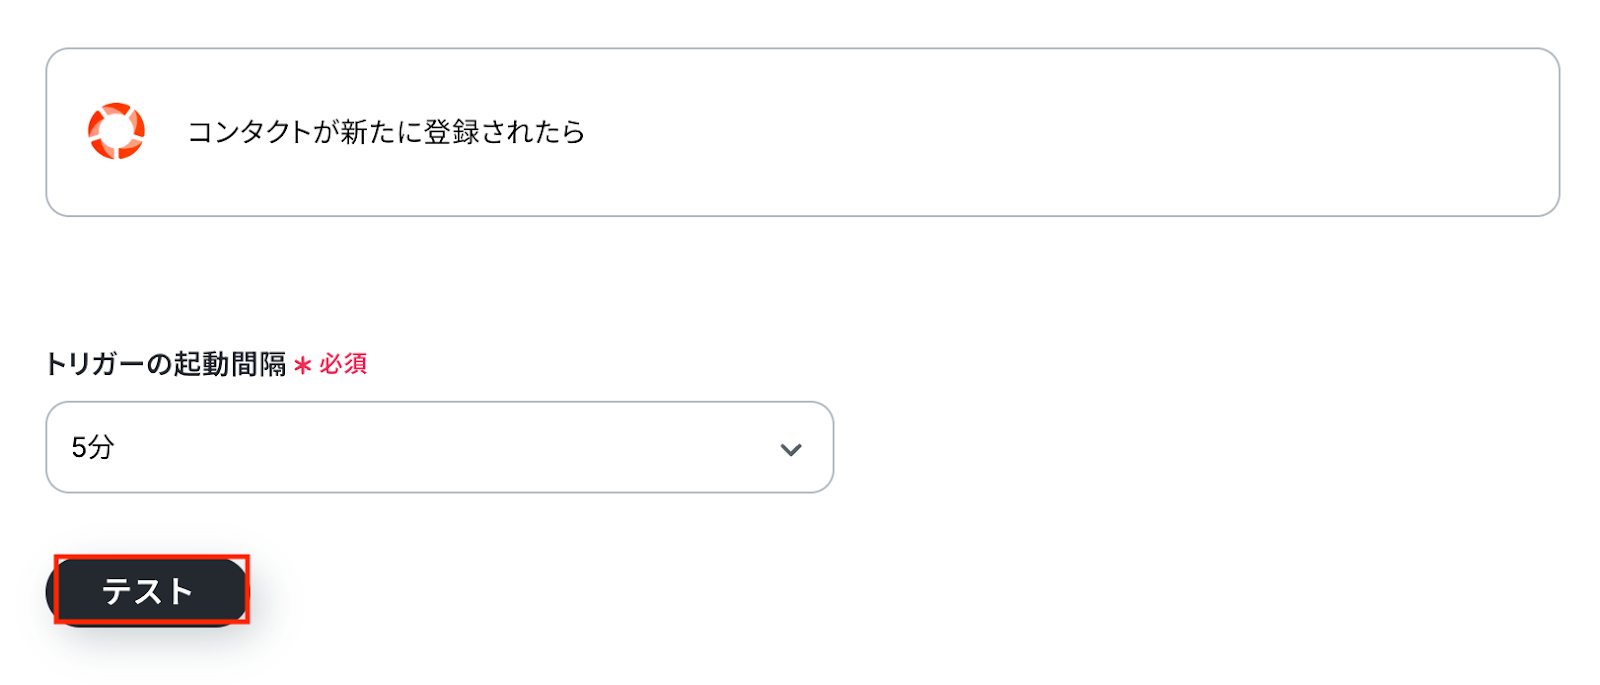
Task: Click the テスト label text on the dark button
Action: (x=147, y=591)
